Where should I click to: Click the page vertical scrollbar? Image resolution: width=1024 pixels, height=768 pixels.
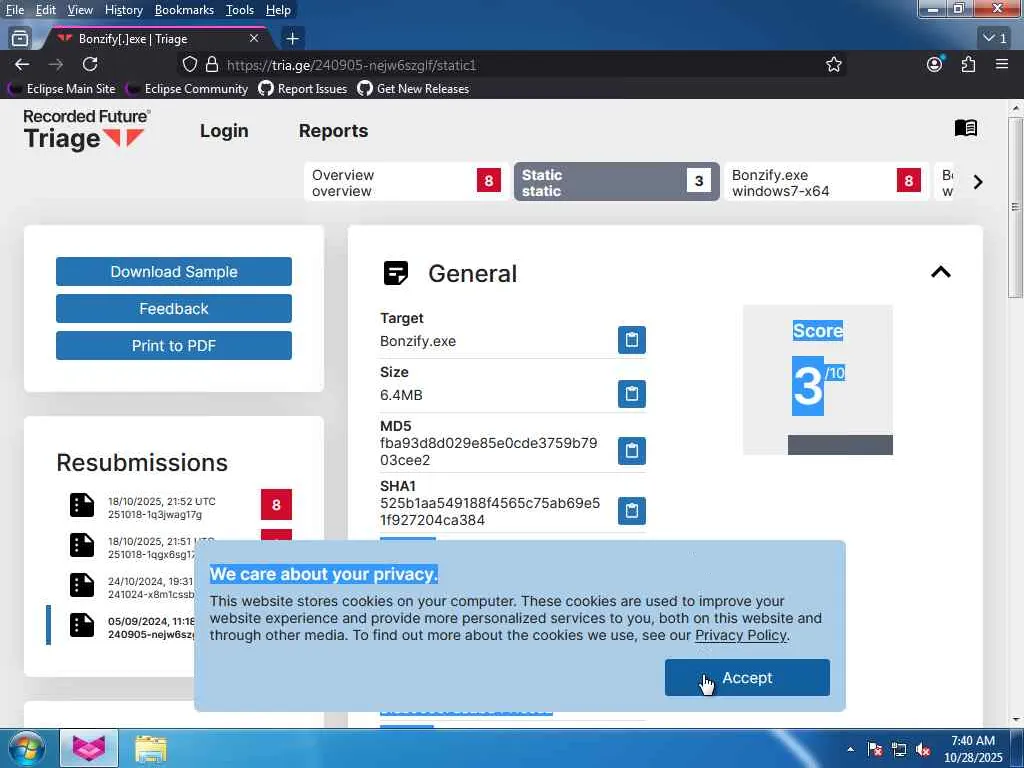pos(1016,207)
